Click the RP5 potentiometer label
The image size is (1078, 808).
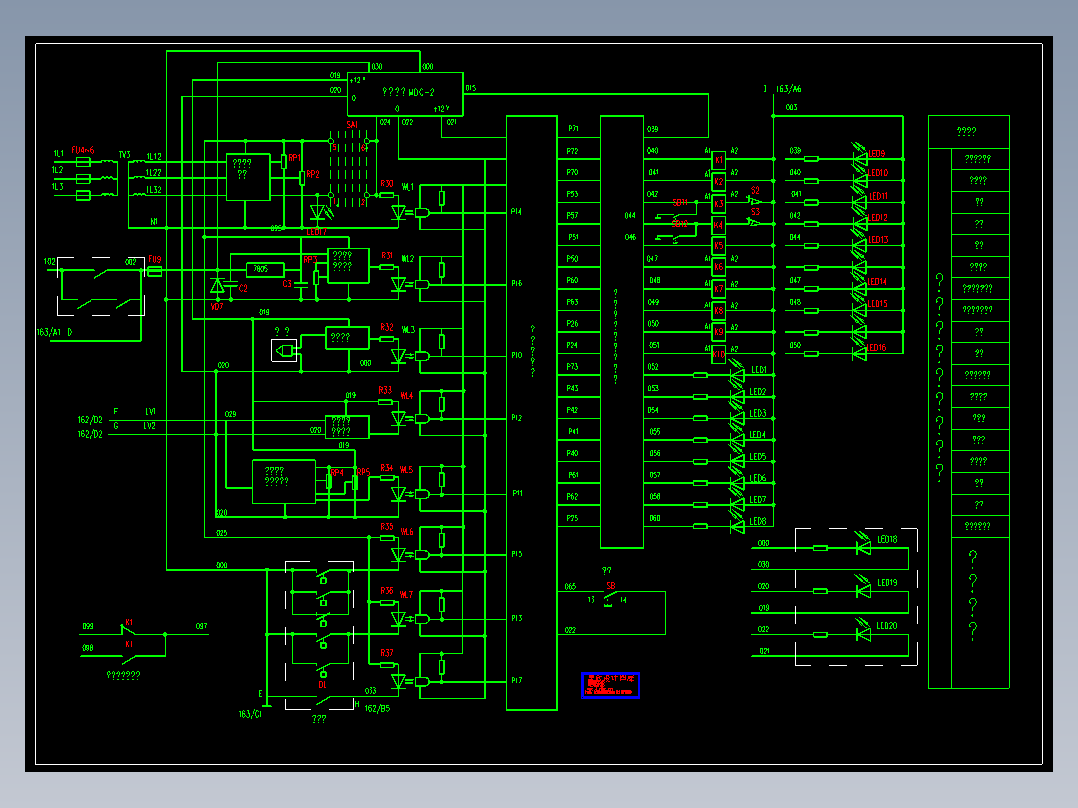click(x=363, y=472)
